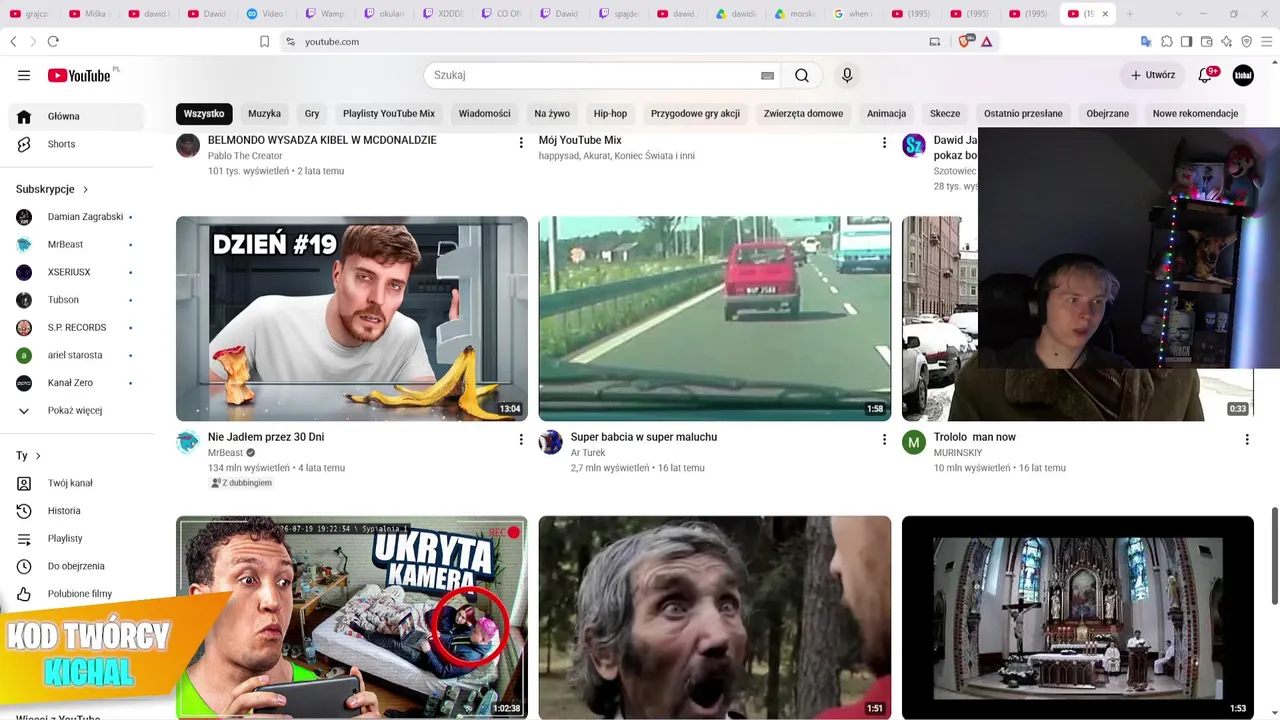The width and height of the screenshot is (1280, 720).
Task: Open the account avatar menu
Action: [x=1243, y=75]
